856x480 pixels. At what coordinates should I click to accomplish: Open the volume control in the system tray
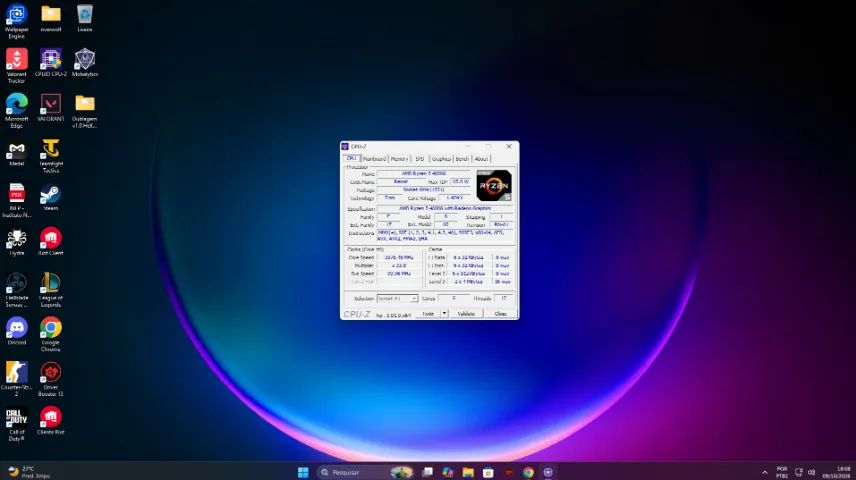tap(811, 472)
